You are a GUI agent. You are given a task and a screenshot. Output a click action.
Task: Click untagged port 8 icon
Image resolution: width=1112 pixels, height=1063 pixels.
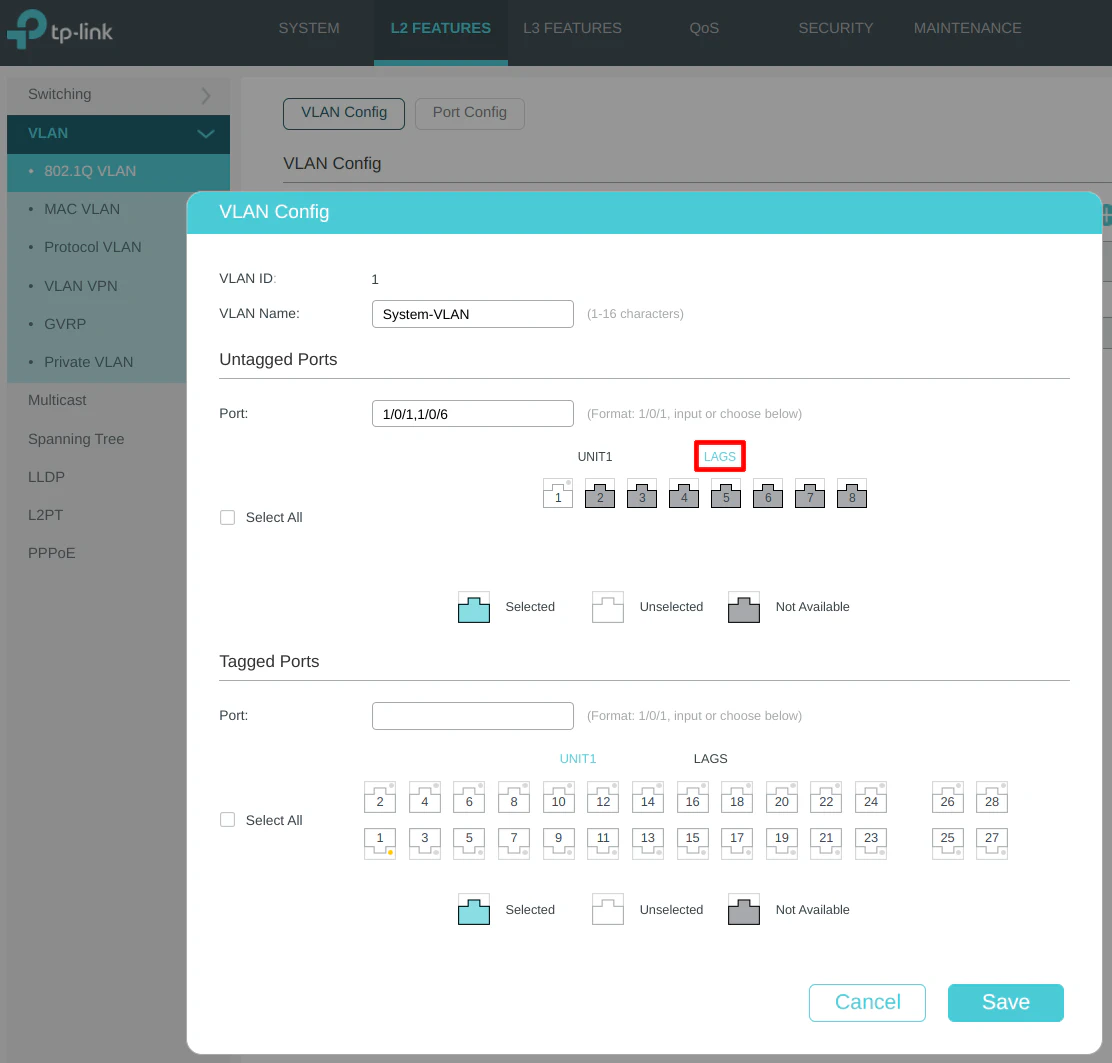pyautogui.click(x=852, y=494)
